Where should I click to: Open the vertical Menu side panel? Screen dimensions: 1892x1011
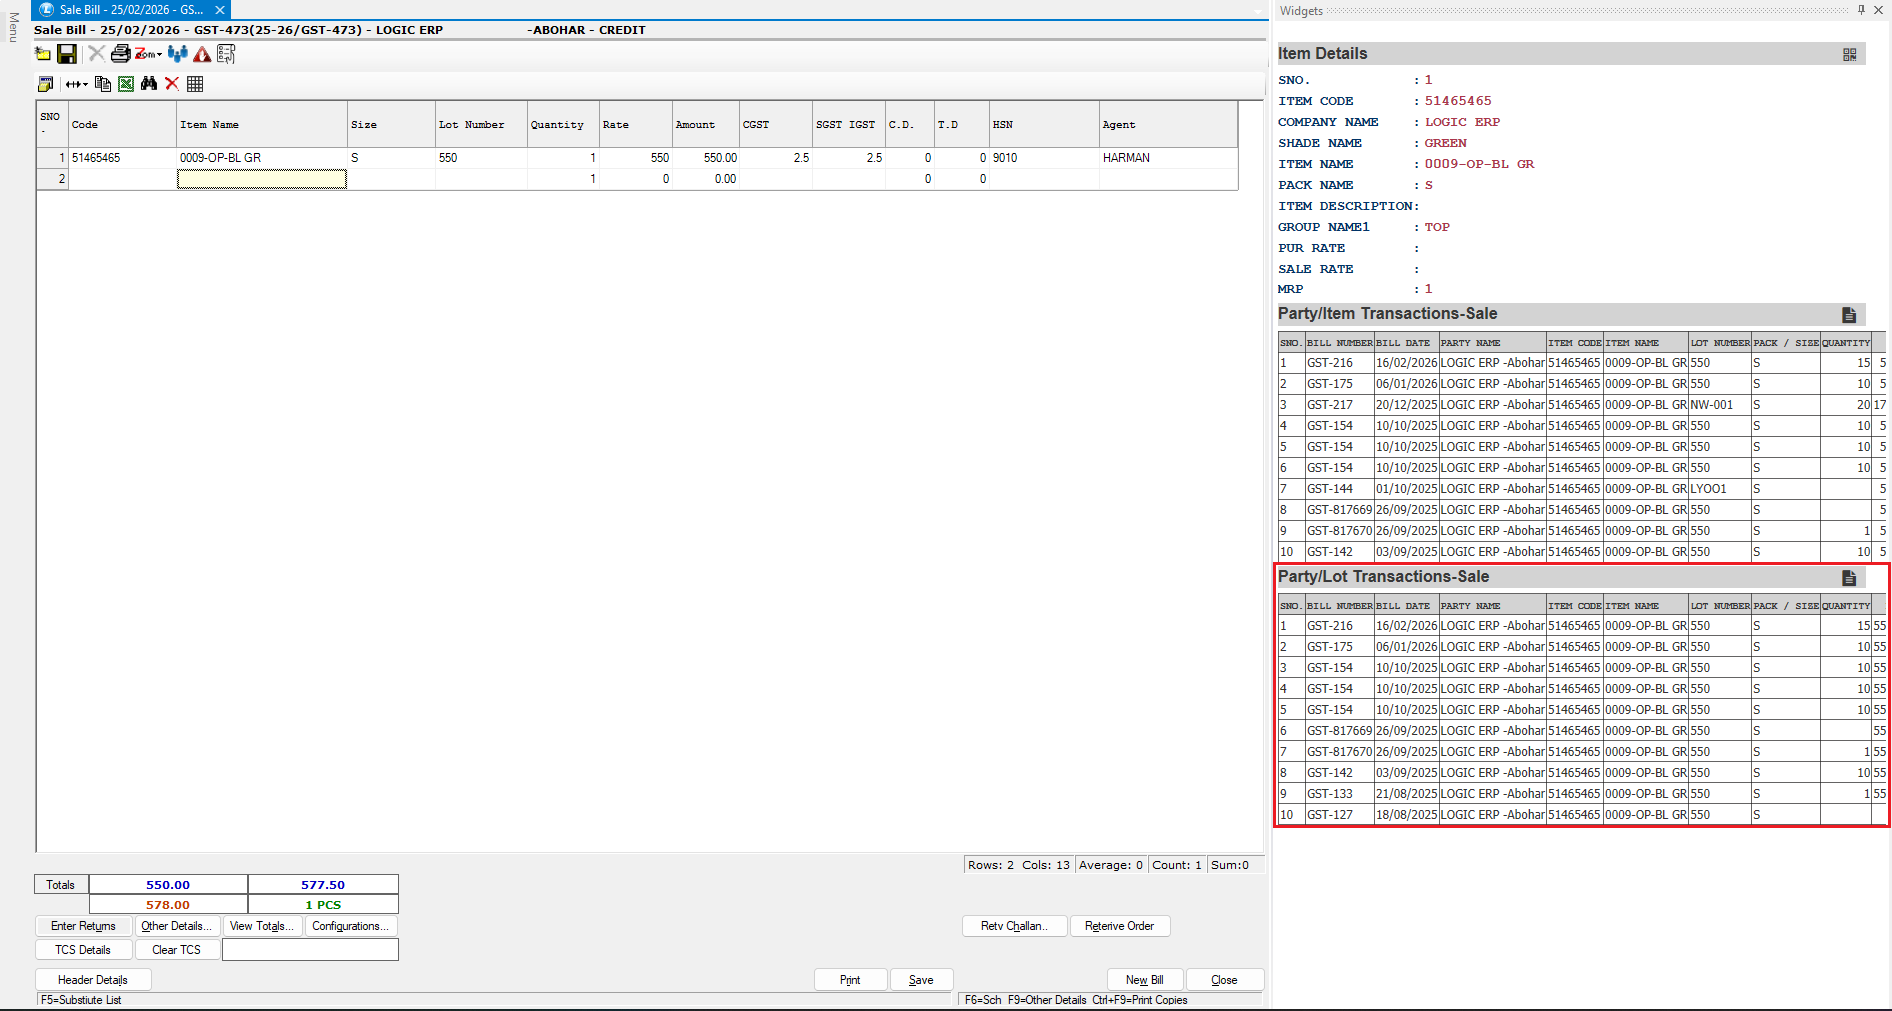click(13, 27)
